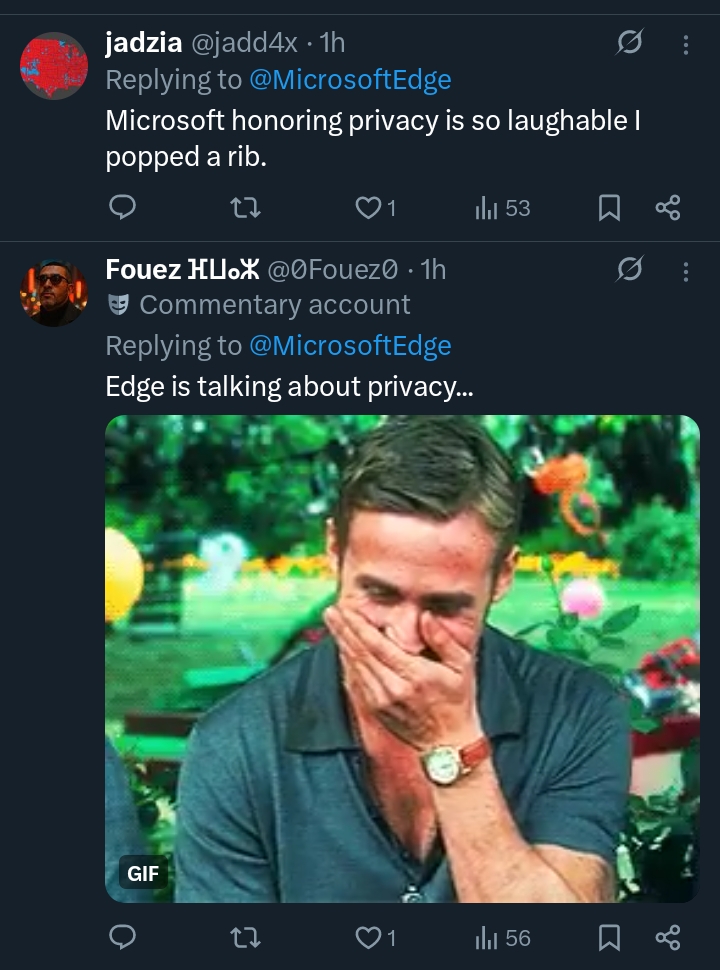Open @MicrosoftEdge profile from Fouez's reply
Screen dimensions: 720x970
click(x=350, y=344)
